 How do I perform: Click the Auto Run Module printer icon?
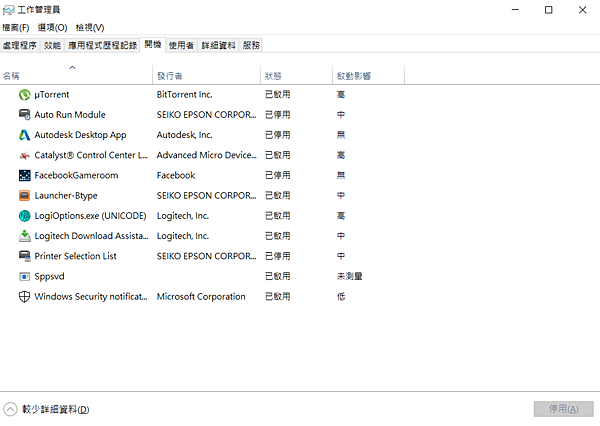24,114
